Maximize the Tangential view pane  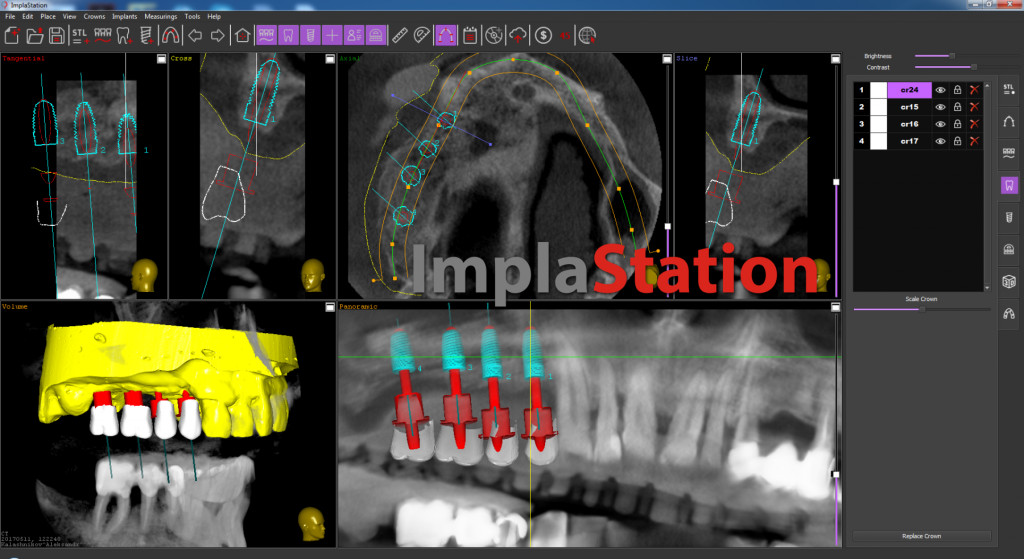[x=161, y=59]
